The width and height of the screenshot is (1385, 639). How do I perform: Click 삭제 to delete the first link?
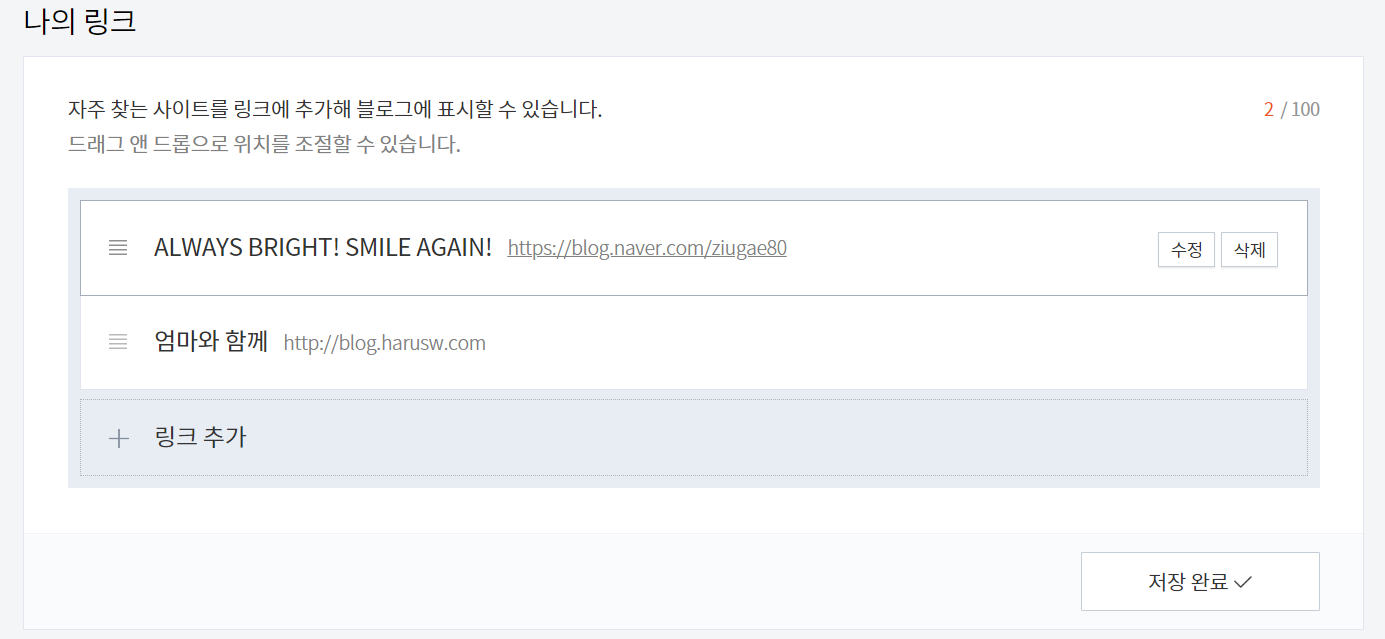pyautogui.click(x=1249, y=249)
